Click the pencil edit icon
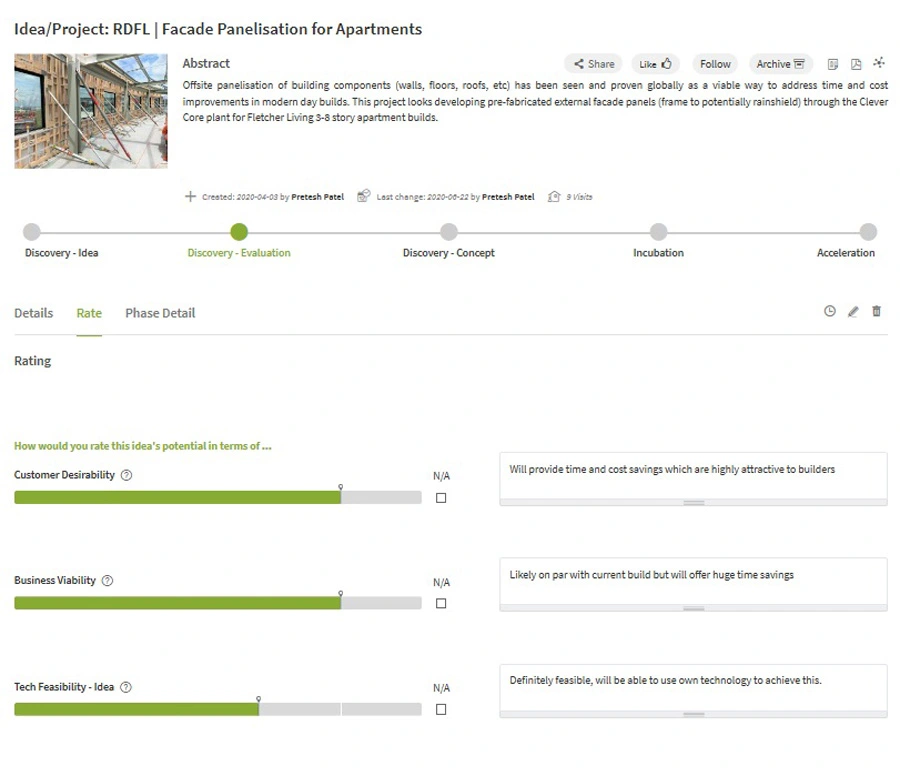 853,312
